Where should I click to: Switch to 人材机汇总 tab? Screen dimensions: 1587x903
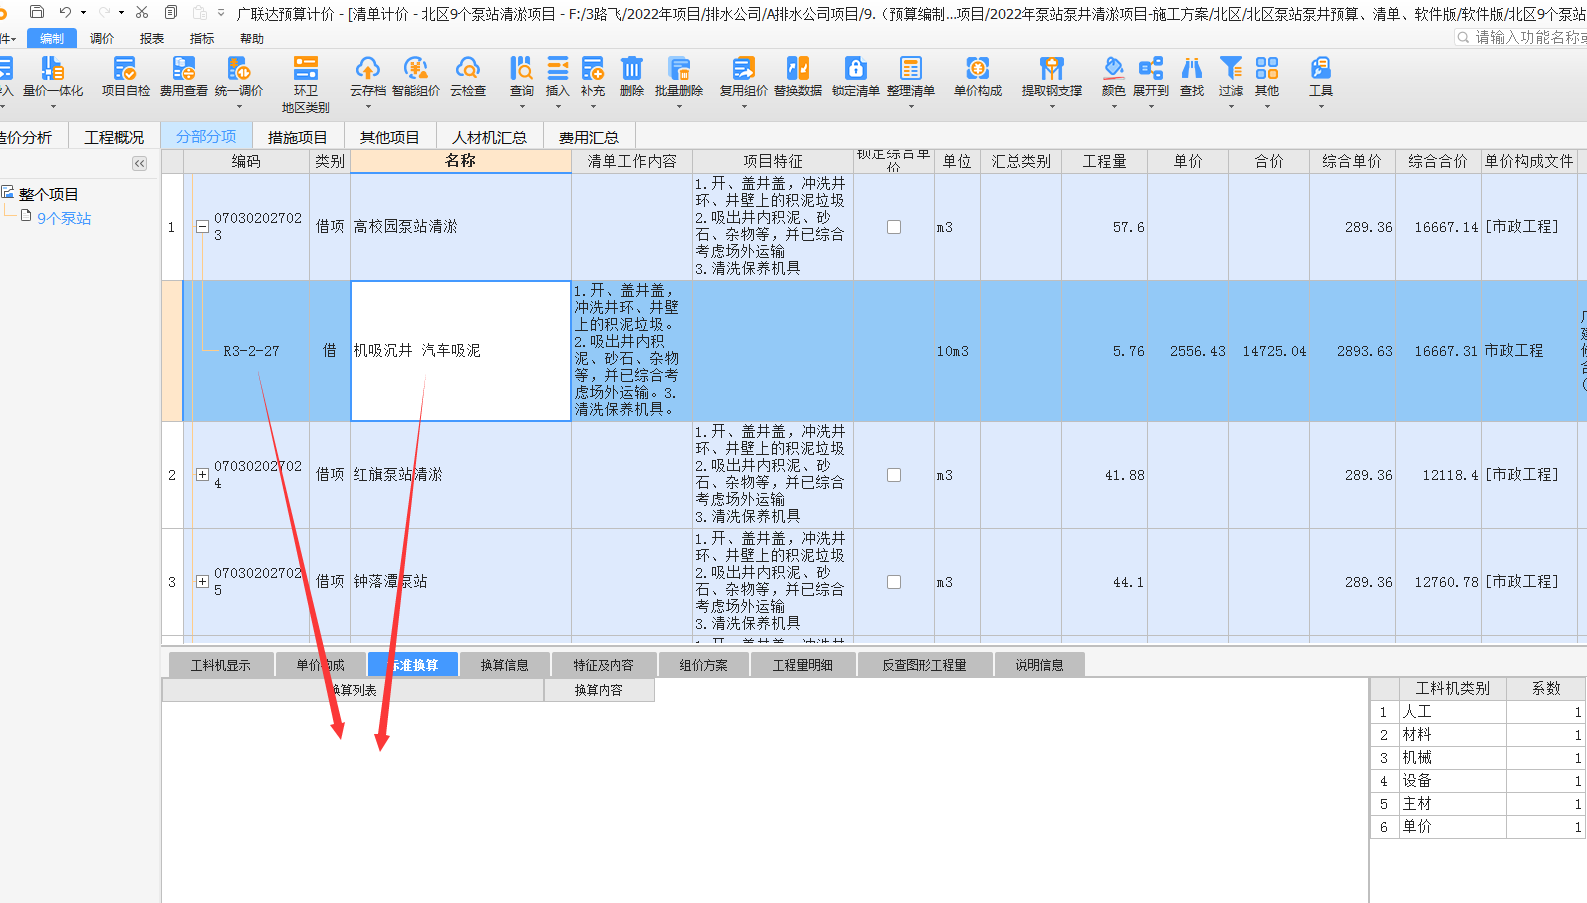490,137
